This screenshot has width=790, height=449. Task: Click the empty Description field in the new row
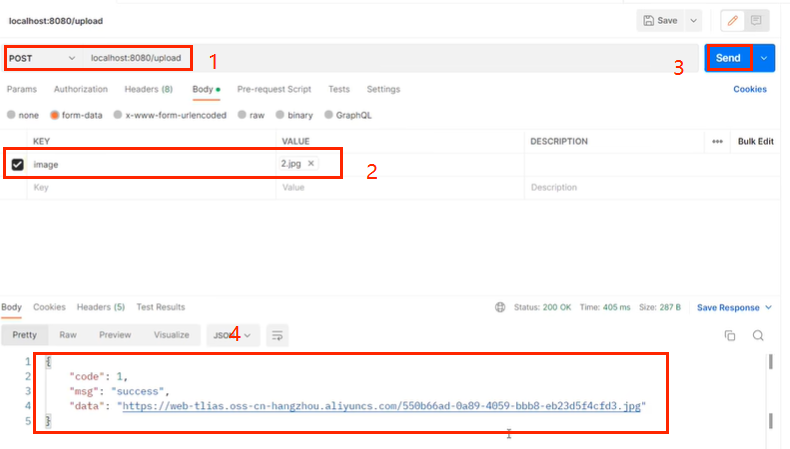pos(652,187)
